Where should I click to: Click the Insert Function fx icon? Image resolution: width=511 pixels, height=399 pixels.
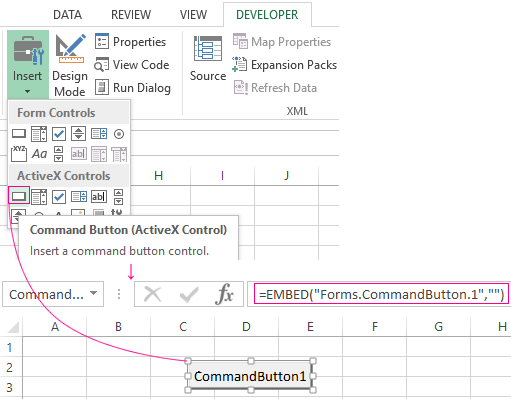(224, 294)
